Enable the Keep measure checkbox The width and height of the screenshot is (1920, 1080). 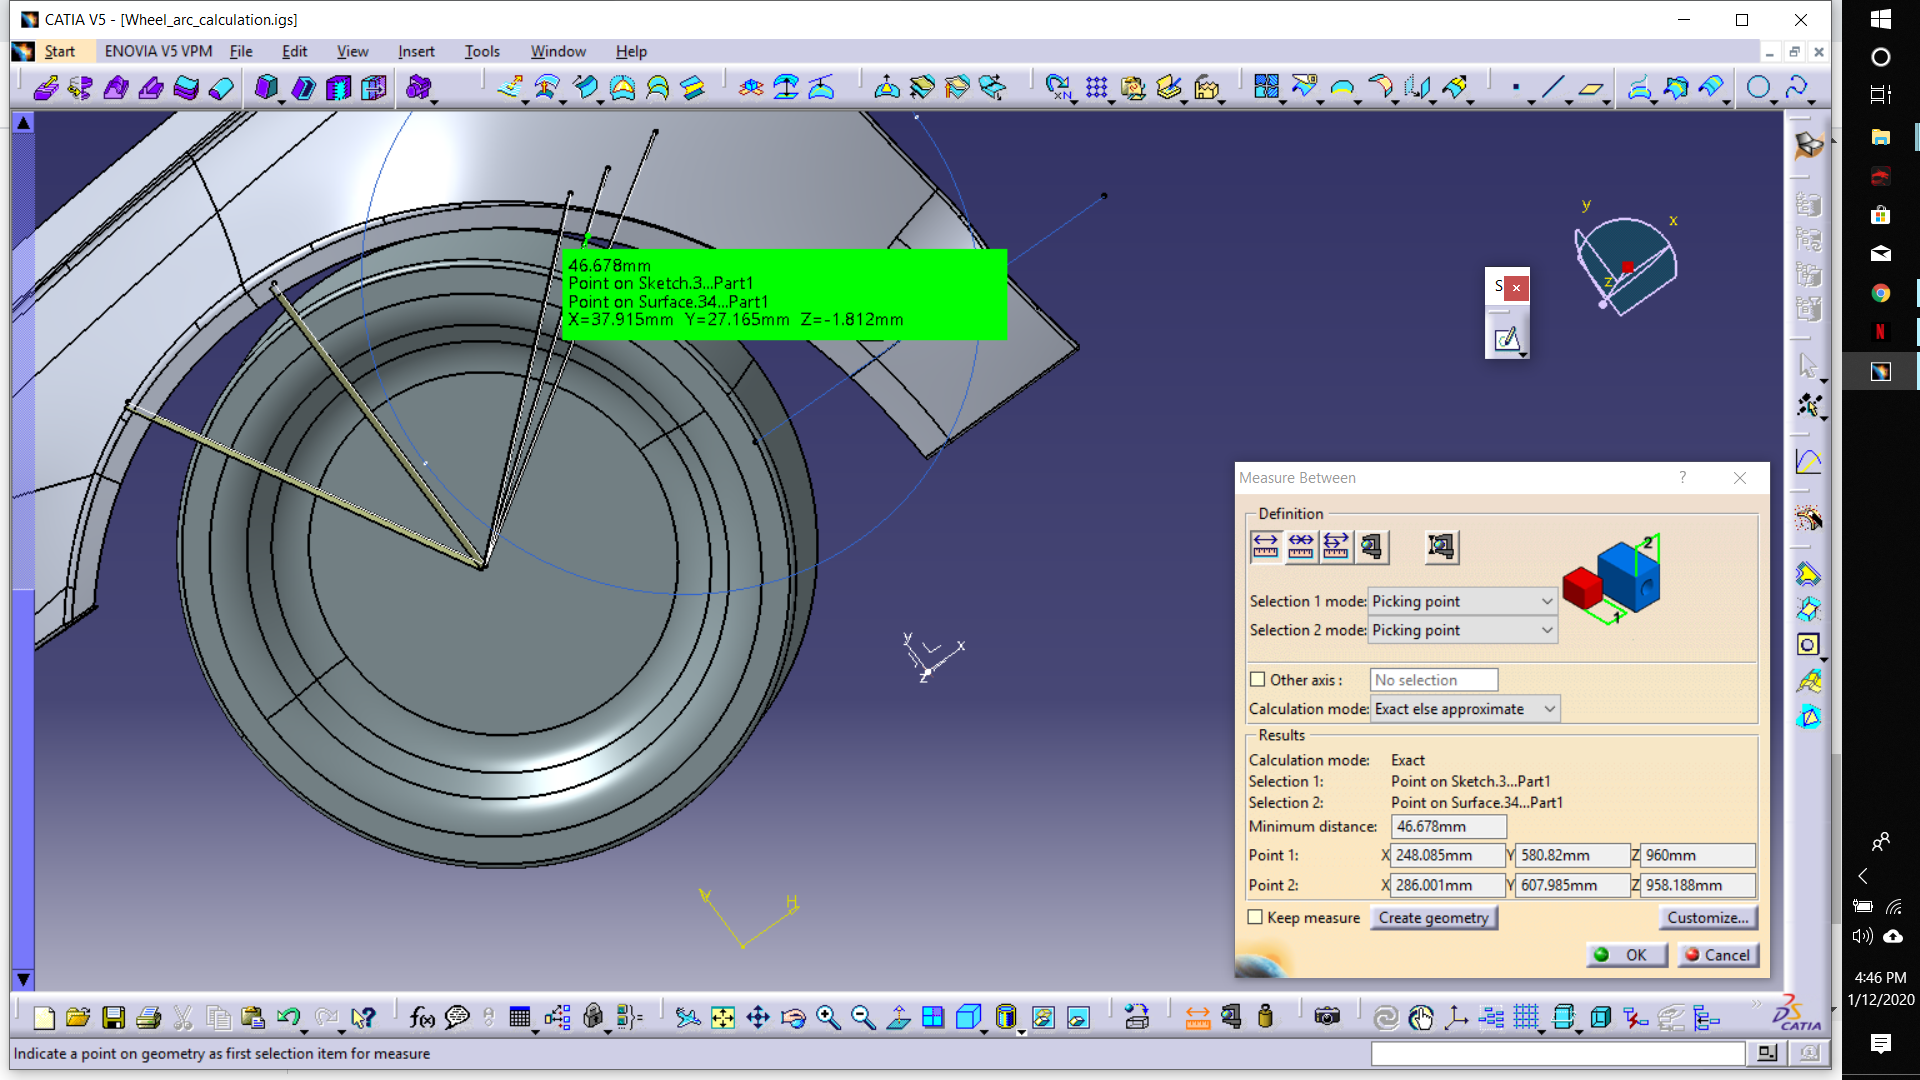1255,917
